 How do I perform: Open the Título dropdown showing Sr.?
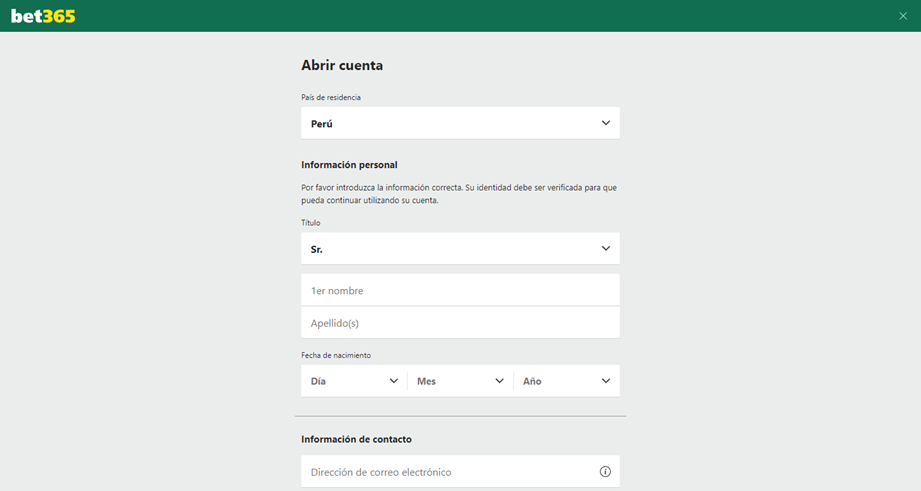[460, 249]
